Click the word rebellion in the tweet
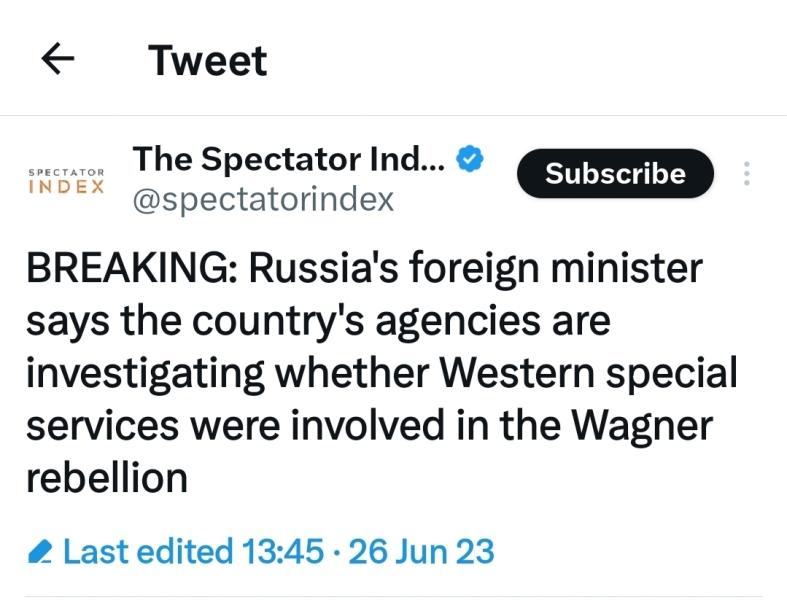Image resolution: width=787 pixels, height=600 pixels. point(106,478)
